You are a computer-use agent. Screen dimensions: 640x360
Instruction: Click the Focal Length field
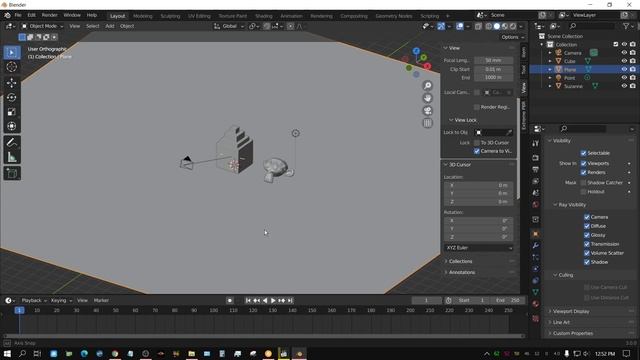493,60
